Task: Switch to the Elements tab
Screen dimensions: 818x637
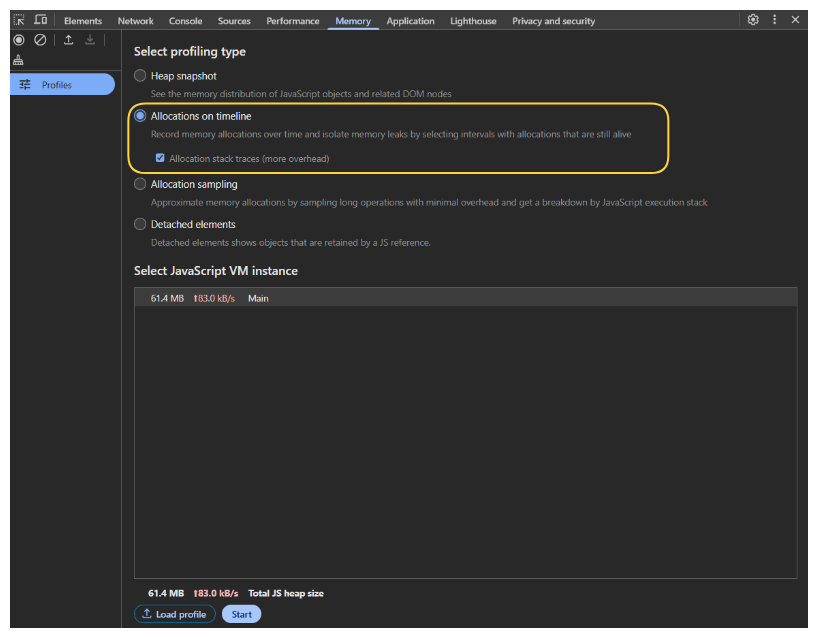Action: tap(83, 21)
